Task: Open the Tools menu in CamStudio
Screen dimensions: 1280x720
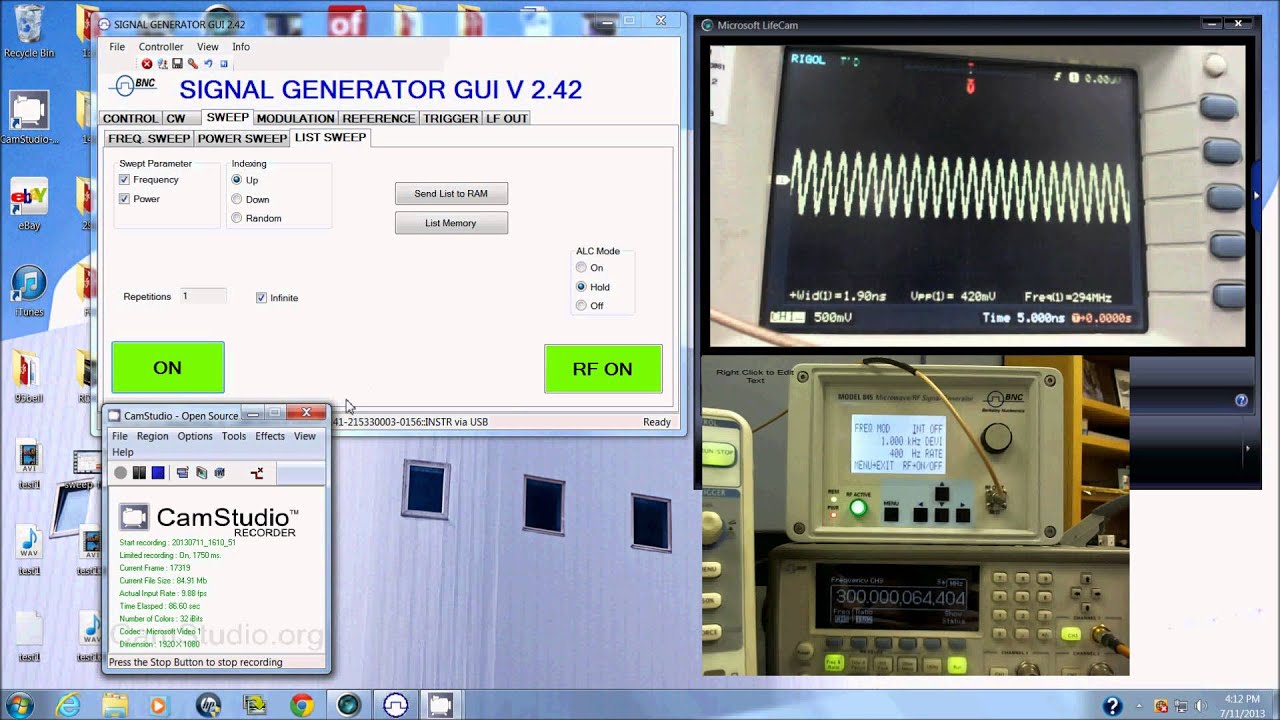Action: pos(234,436)
